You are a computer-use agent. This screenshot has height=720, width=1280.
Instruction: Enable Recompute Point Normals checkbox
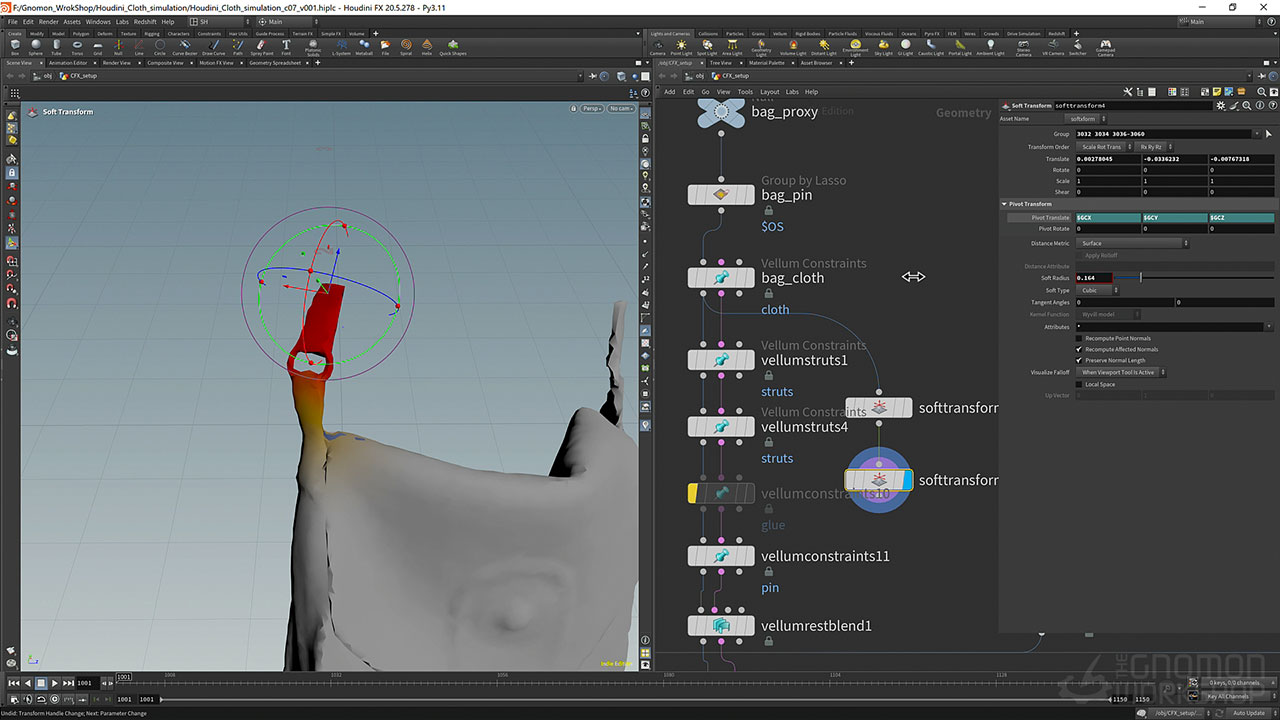pyautogui.click(x=1079, y=338)
